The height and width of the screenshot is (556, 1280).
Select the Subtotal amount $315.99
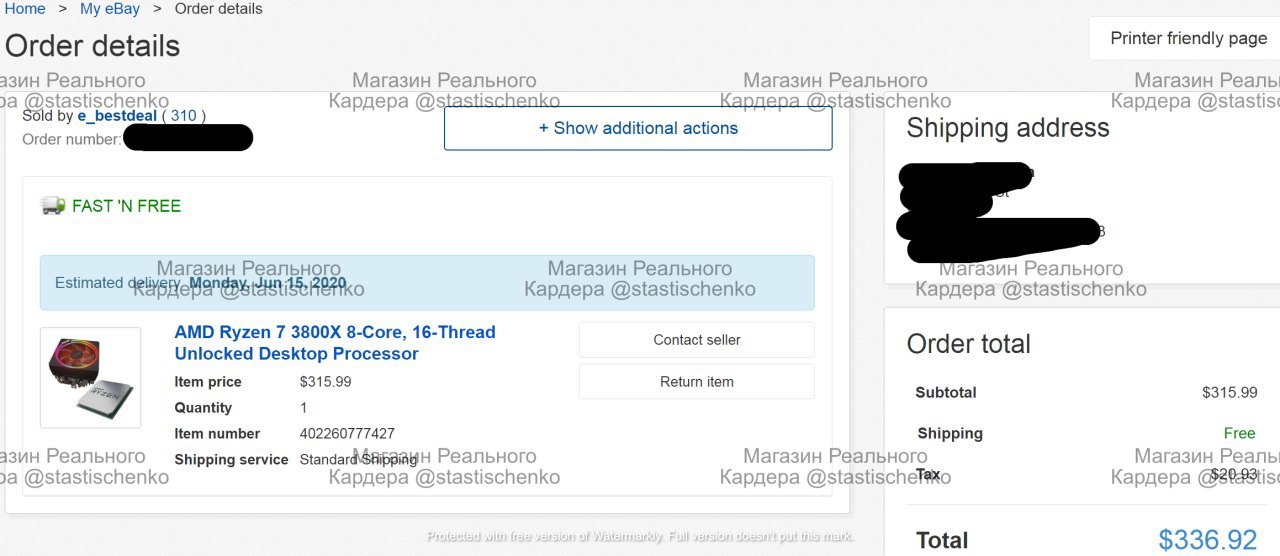[x=1230, y=393]
